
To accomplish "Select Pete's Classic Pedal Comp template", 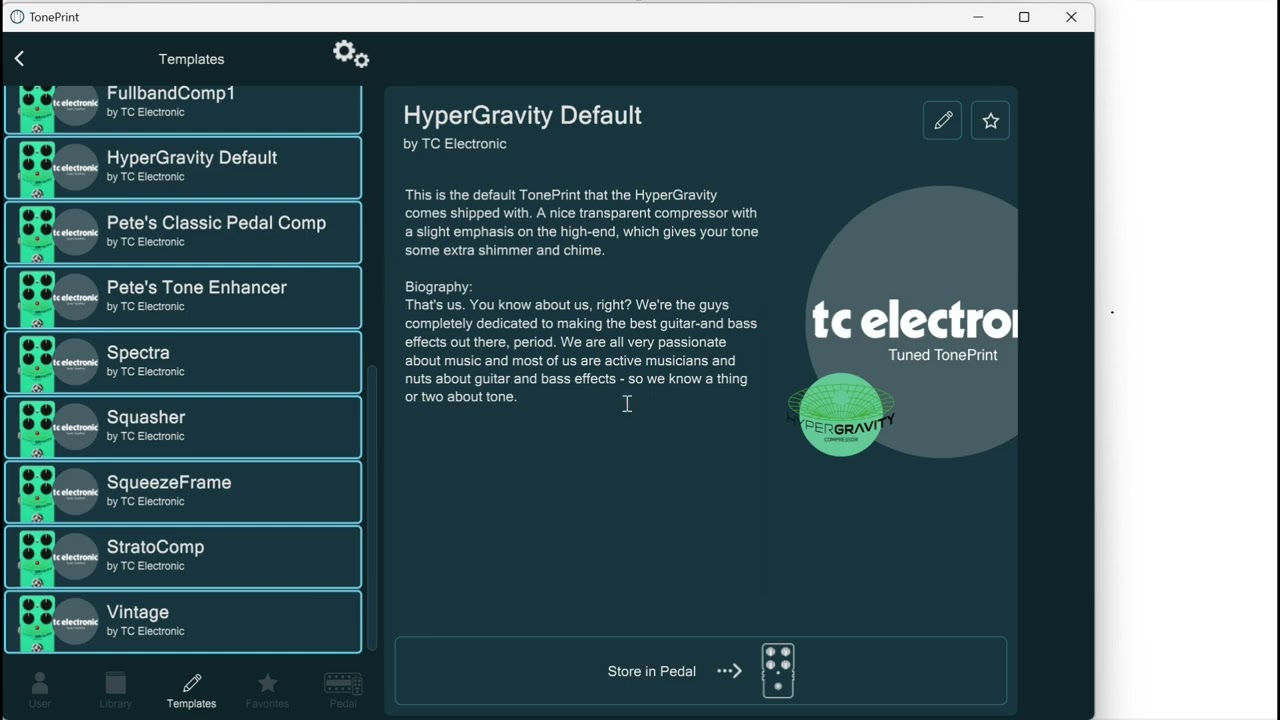I will [x=183, y=232].
